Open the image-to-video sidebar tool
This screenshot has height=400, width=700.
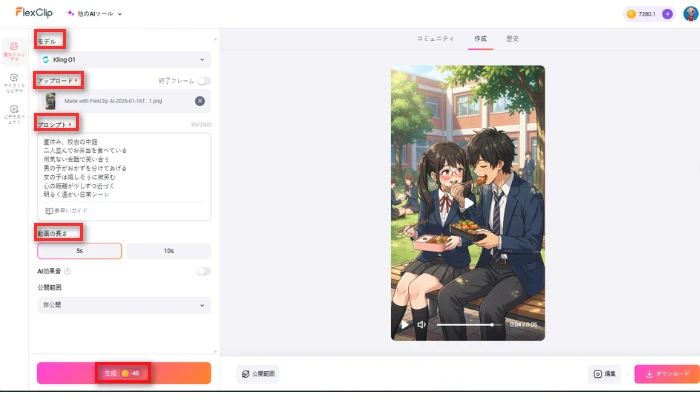tap(14, 49)
